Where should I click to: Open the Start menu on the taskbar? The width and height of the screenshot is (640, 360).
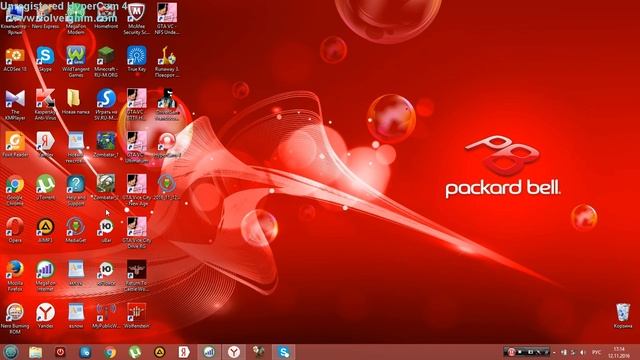click(11, 352)
